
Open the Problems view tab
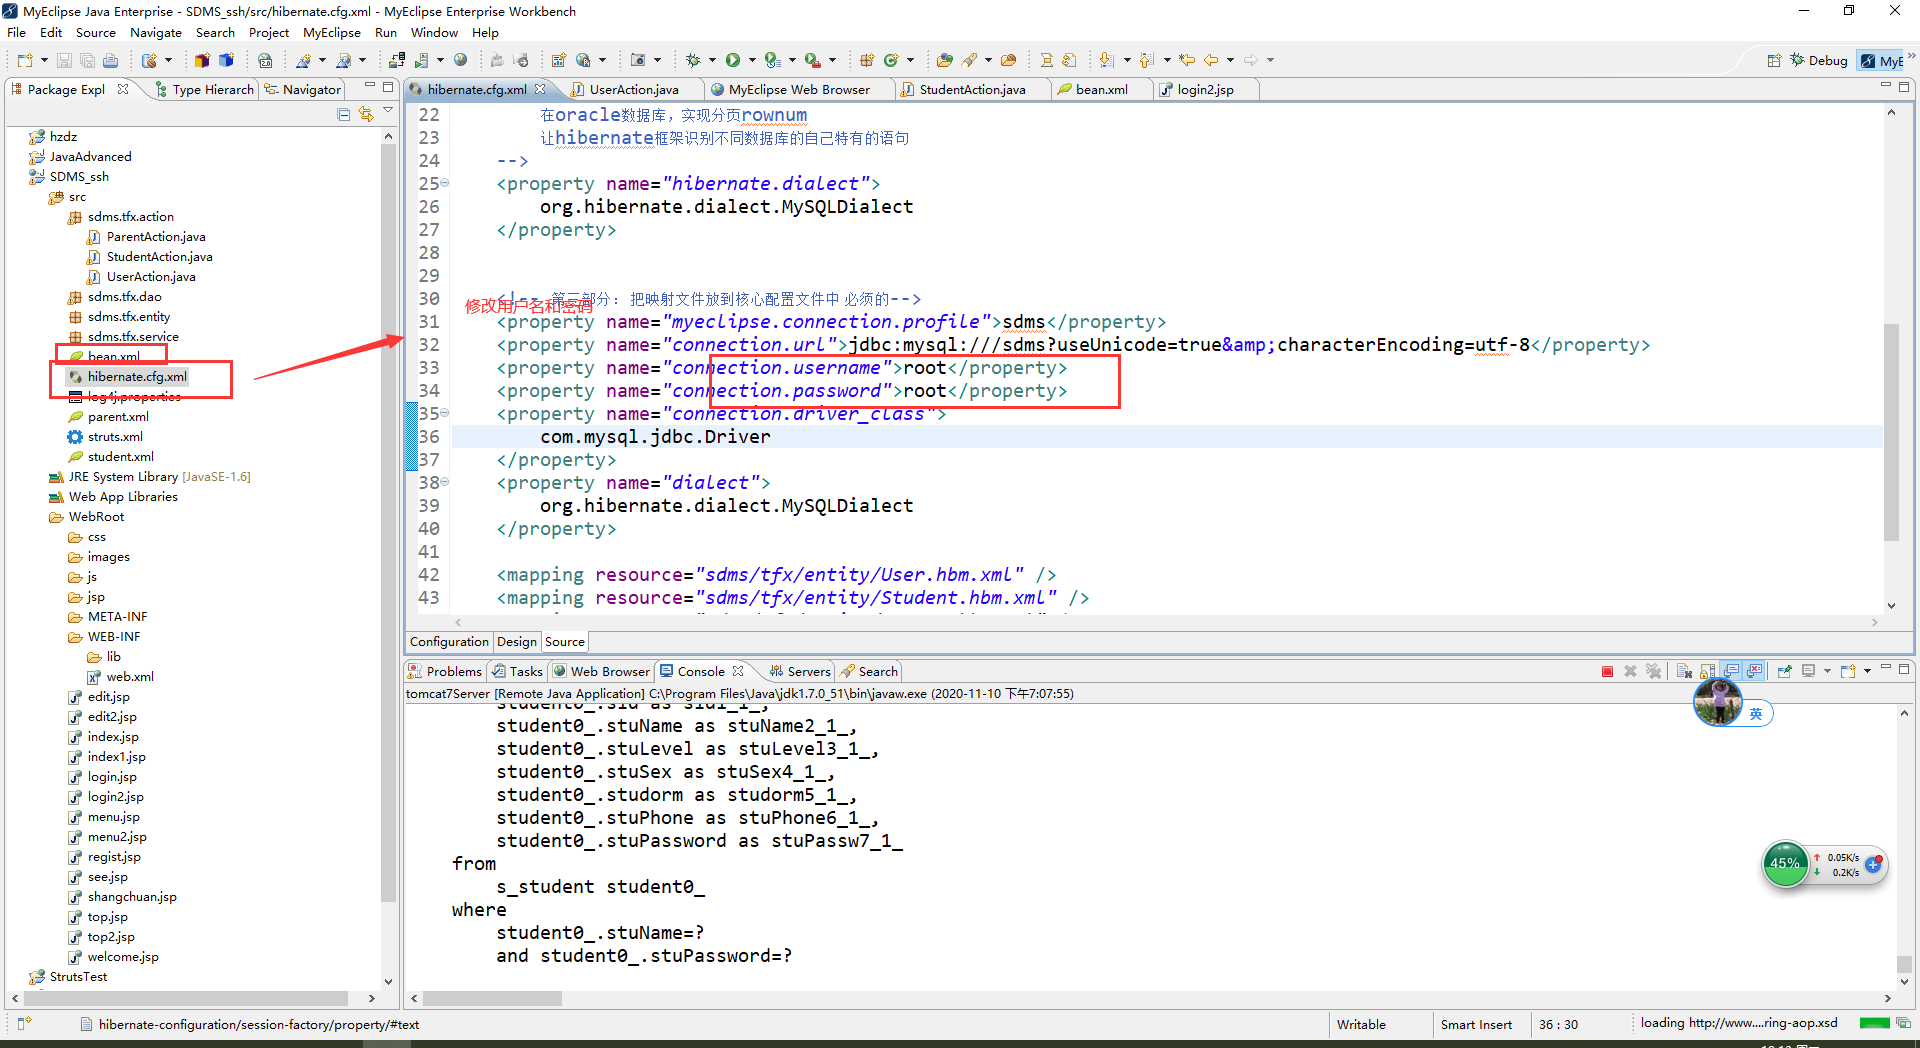[445, 671]
